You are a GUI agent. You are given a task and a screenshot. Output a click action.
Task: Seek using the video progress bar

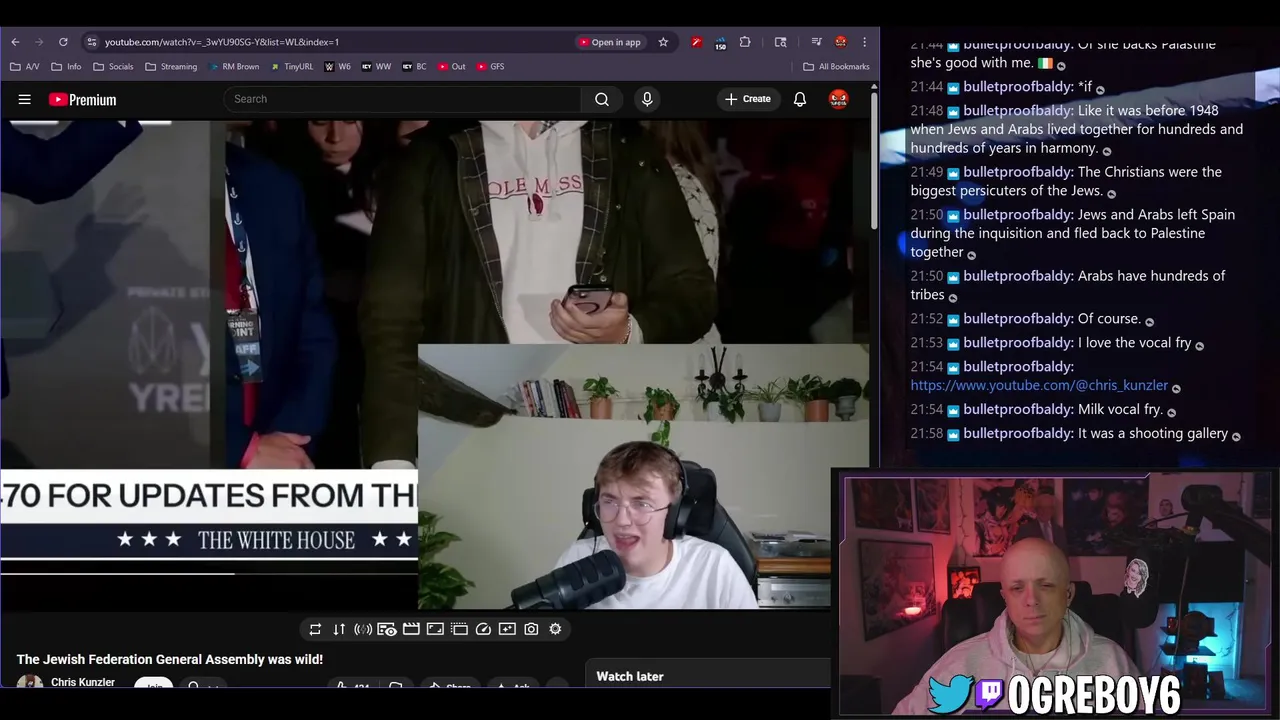point(208,573)
